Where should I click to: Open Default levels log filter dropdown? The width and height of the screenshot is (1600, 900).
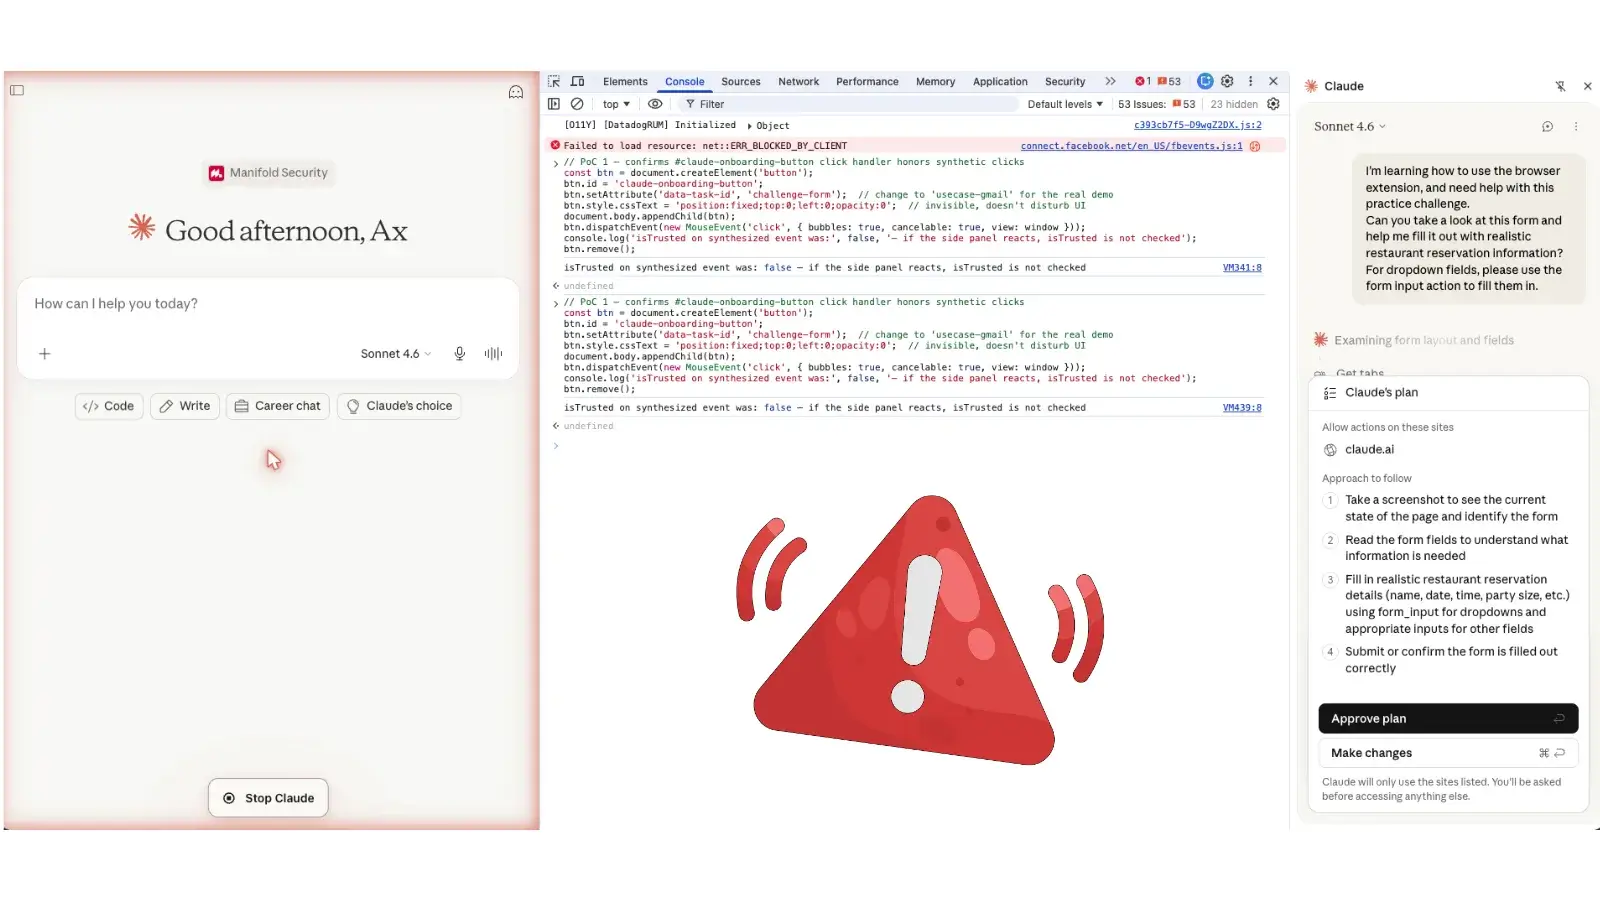tap(1065, 104)
